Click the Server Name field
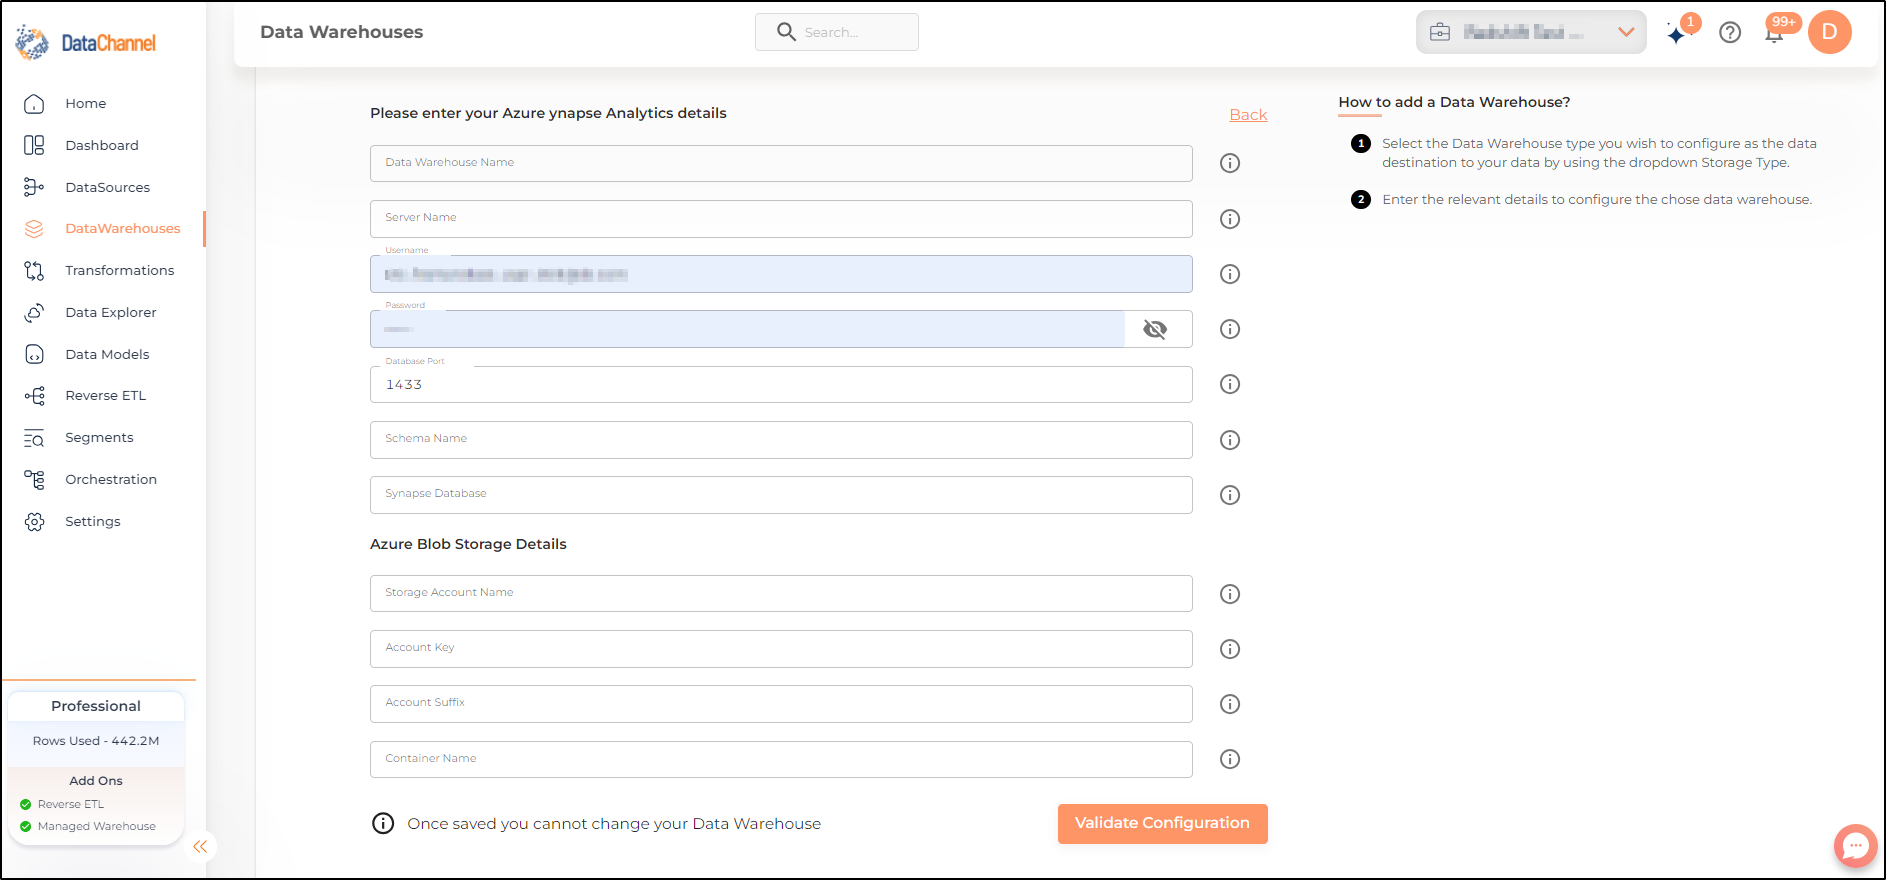 781,218
